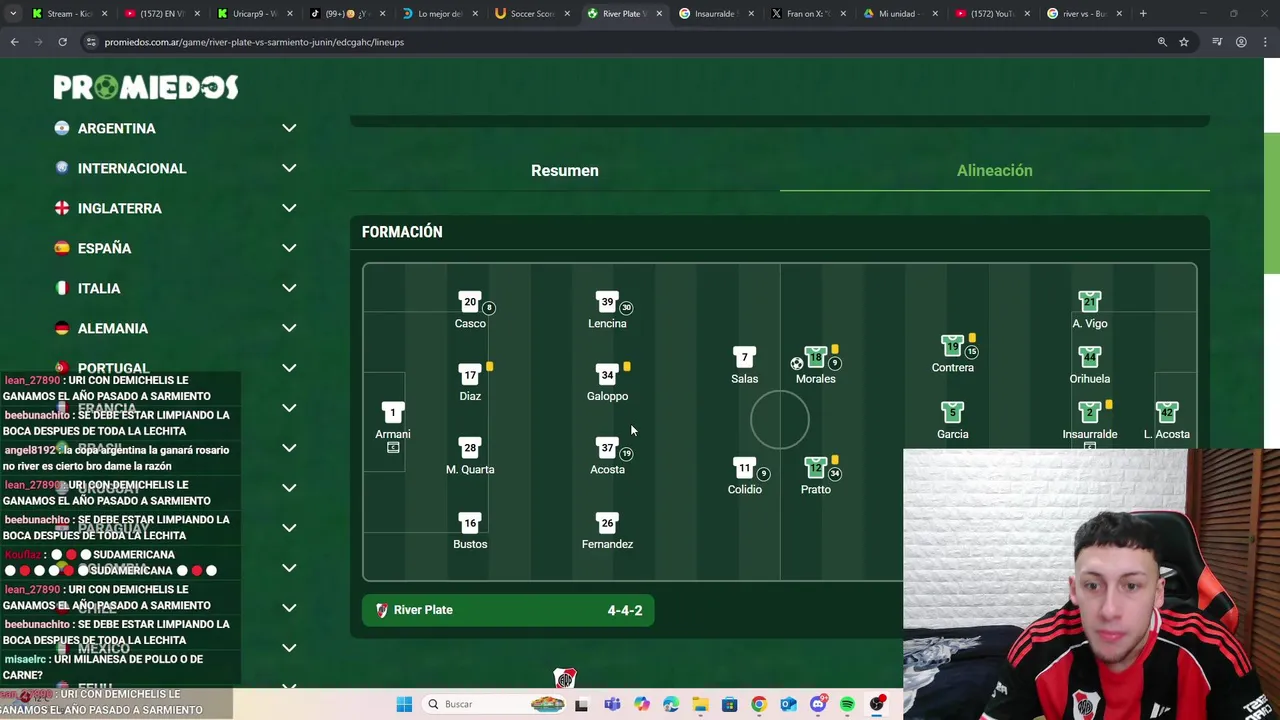Expand the INTERNACIONAL chevron

click(x=289, y=168)
